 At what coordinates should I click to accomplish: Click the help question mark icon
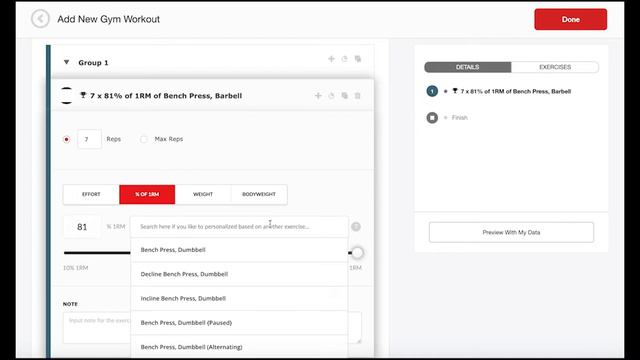pos(356,227)
